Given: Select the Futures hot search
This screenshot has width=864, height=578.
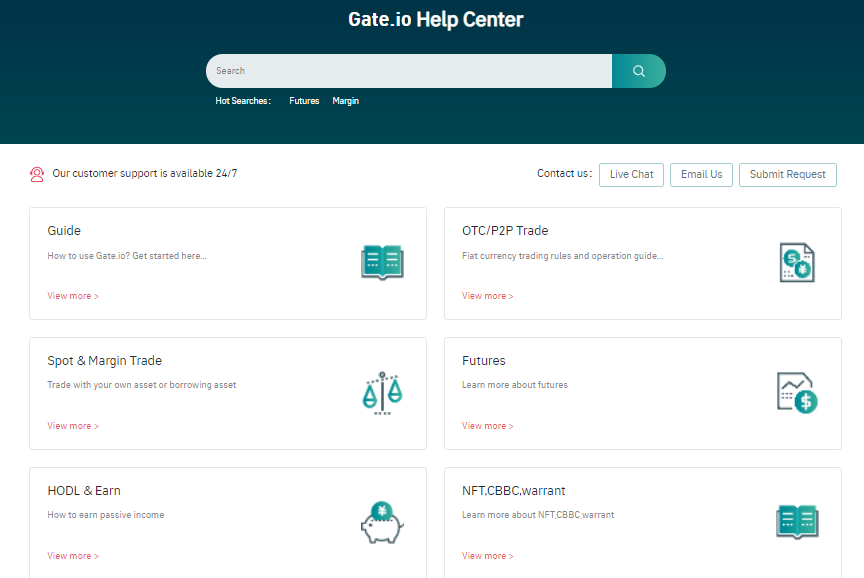Looking at the screenshot, I should click(304, 101).
